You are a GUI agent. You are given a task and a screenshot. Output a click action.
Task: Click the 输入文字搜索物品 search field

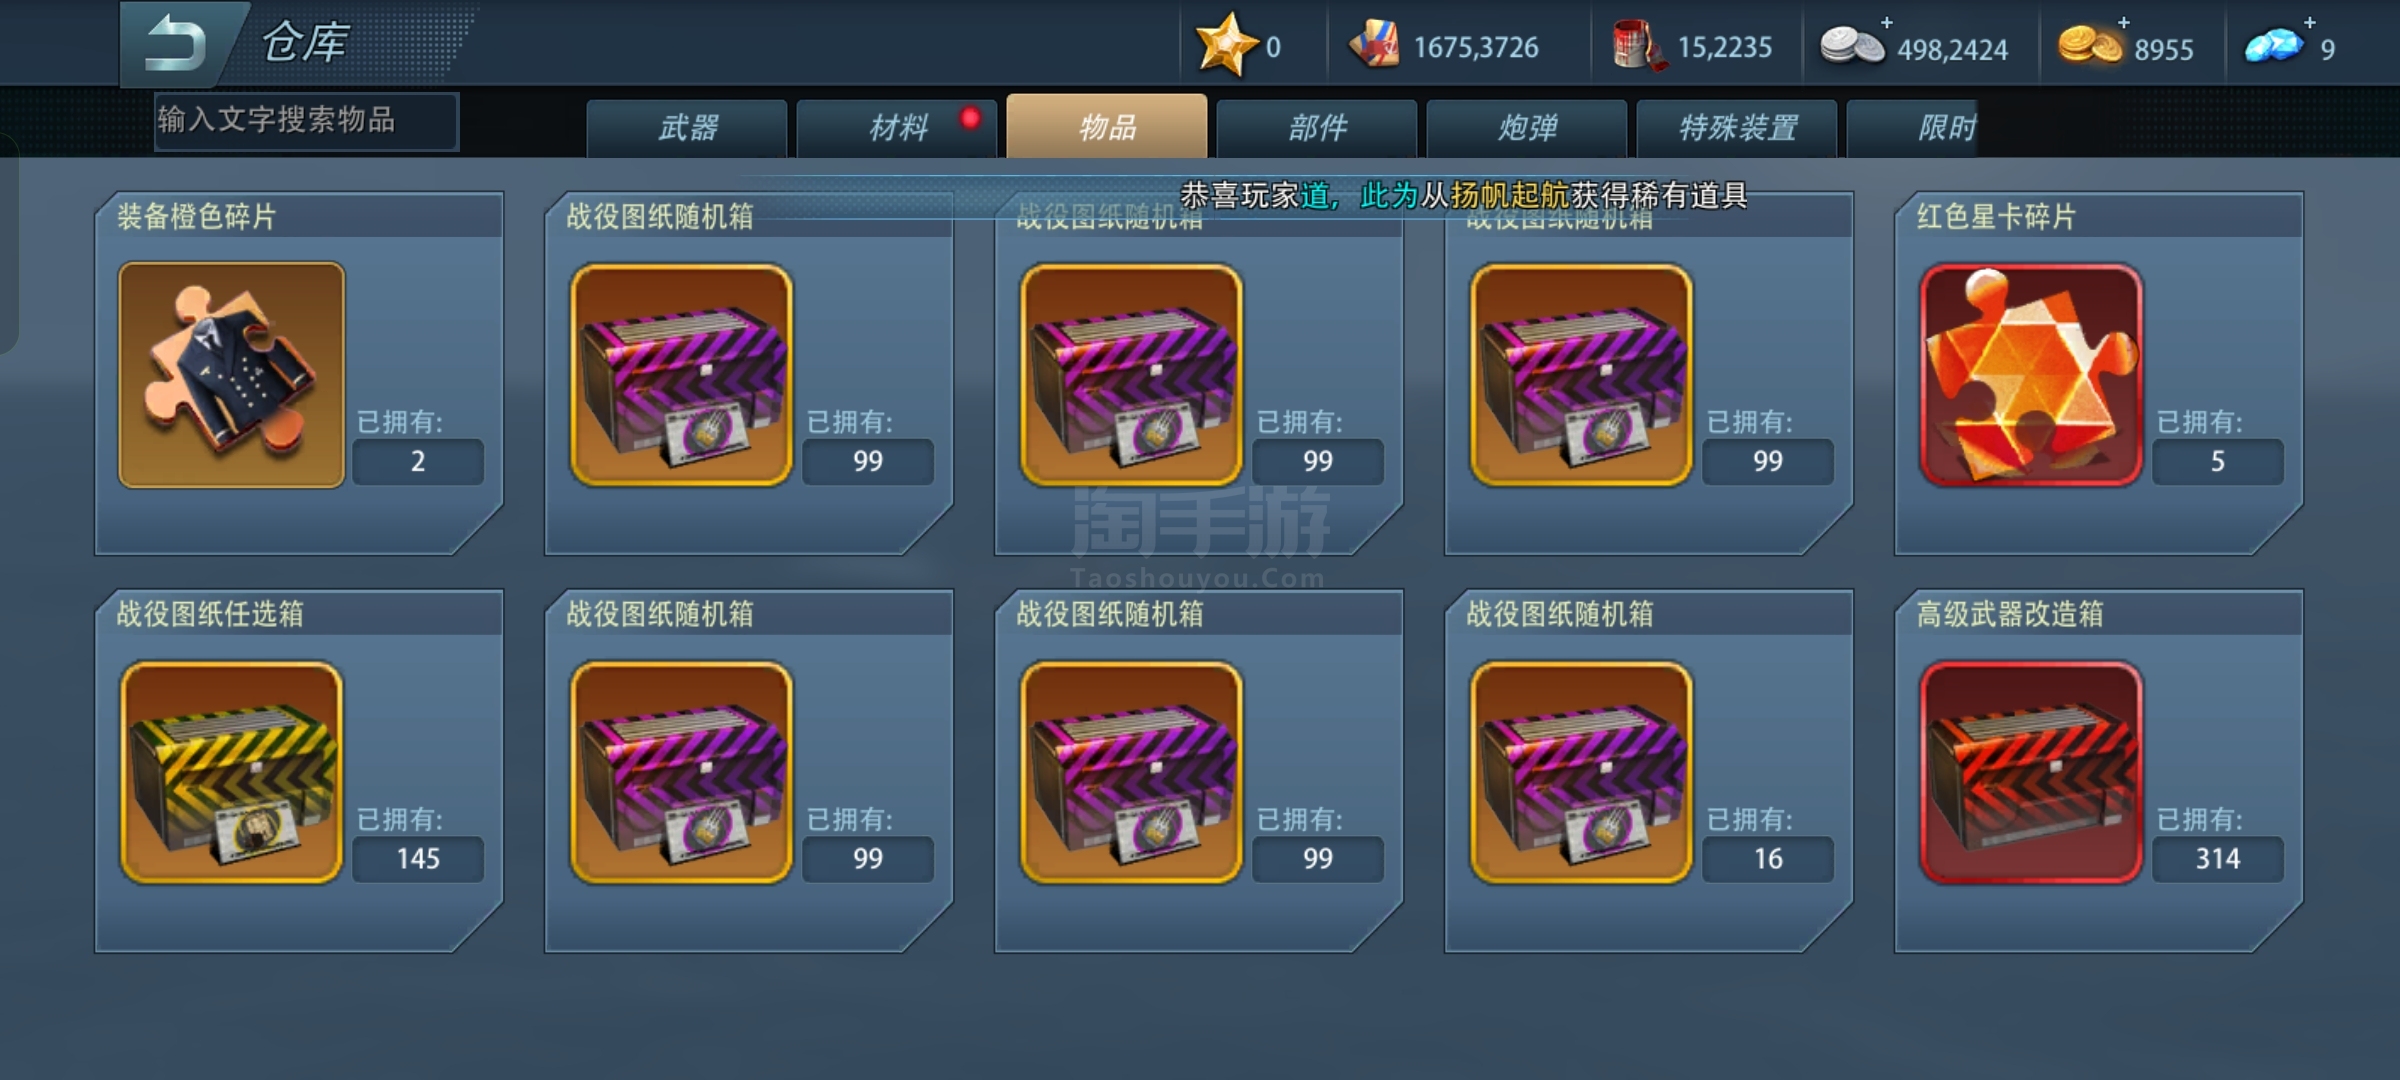tap(306, 121)
